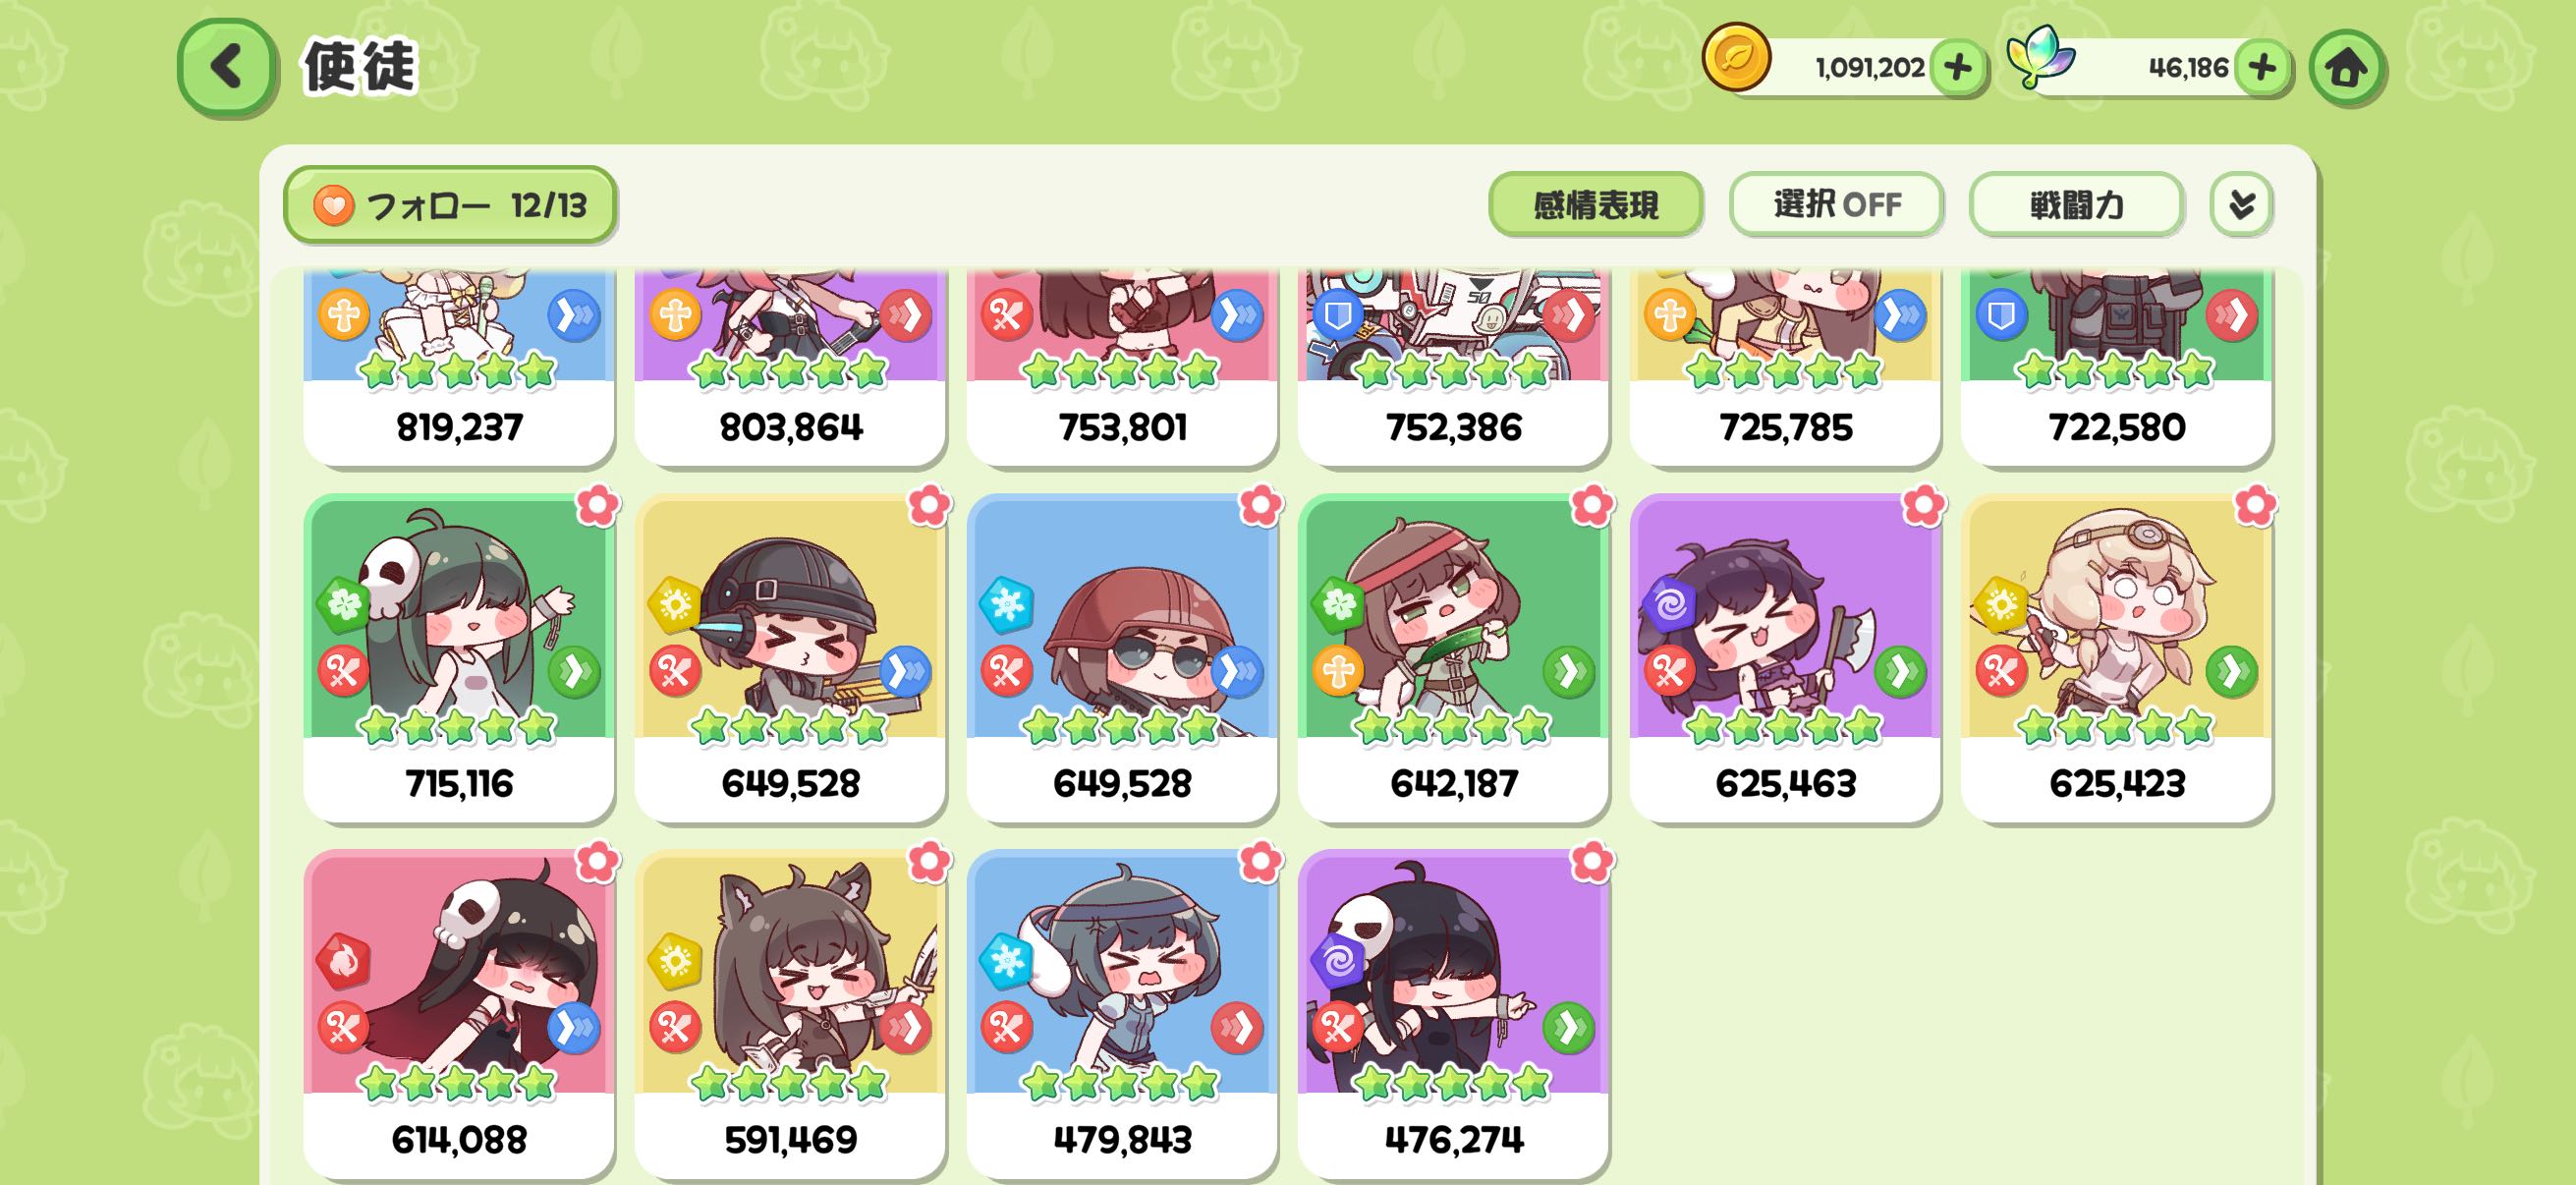Viewport: 2576px width, 1185px height.
Task: Click the blue arrow icon on the 819,237 card
Action: click(574, 316)
